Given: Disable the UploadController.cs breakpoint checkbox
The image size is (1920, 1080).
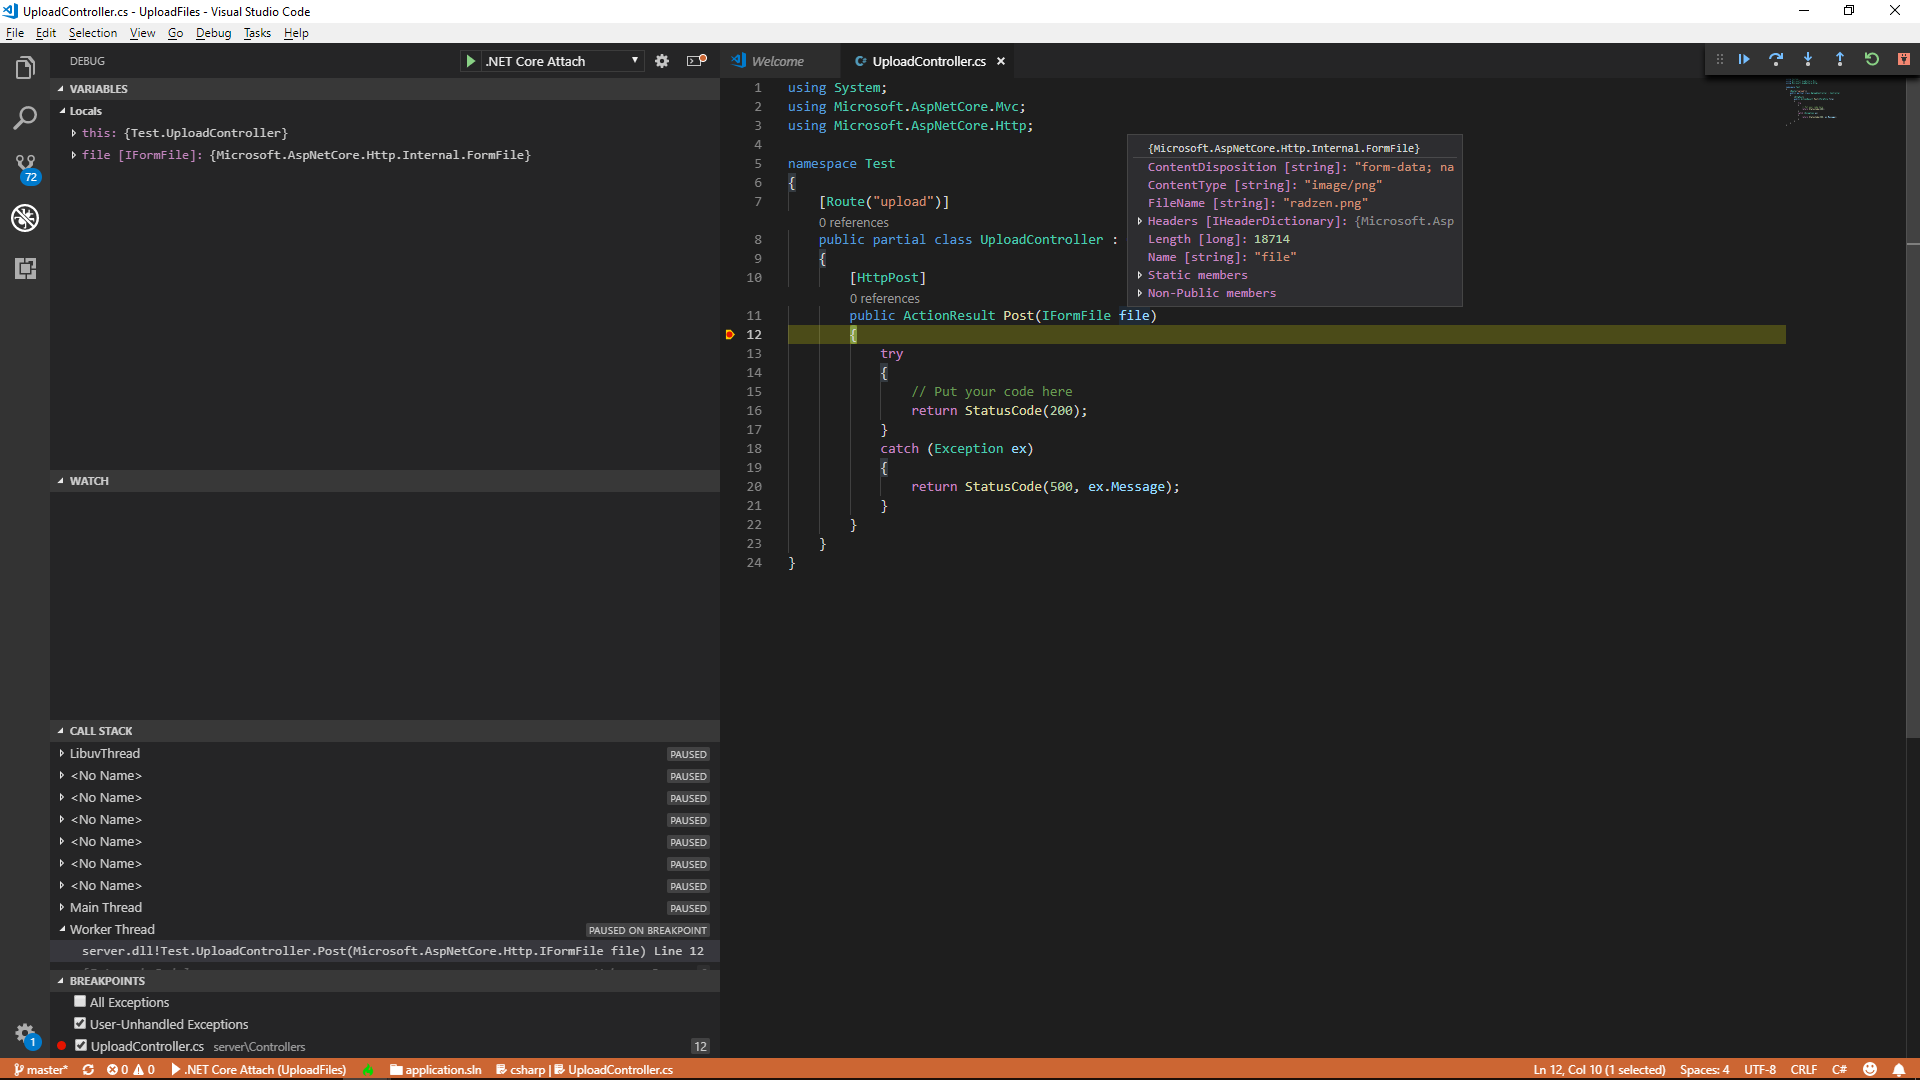Looking at the screenshot, I should 81,1045.
